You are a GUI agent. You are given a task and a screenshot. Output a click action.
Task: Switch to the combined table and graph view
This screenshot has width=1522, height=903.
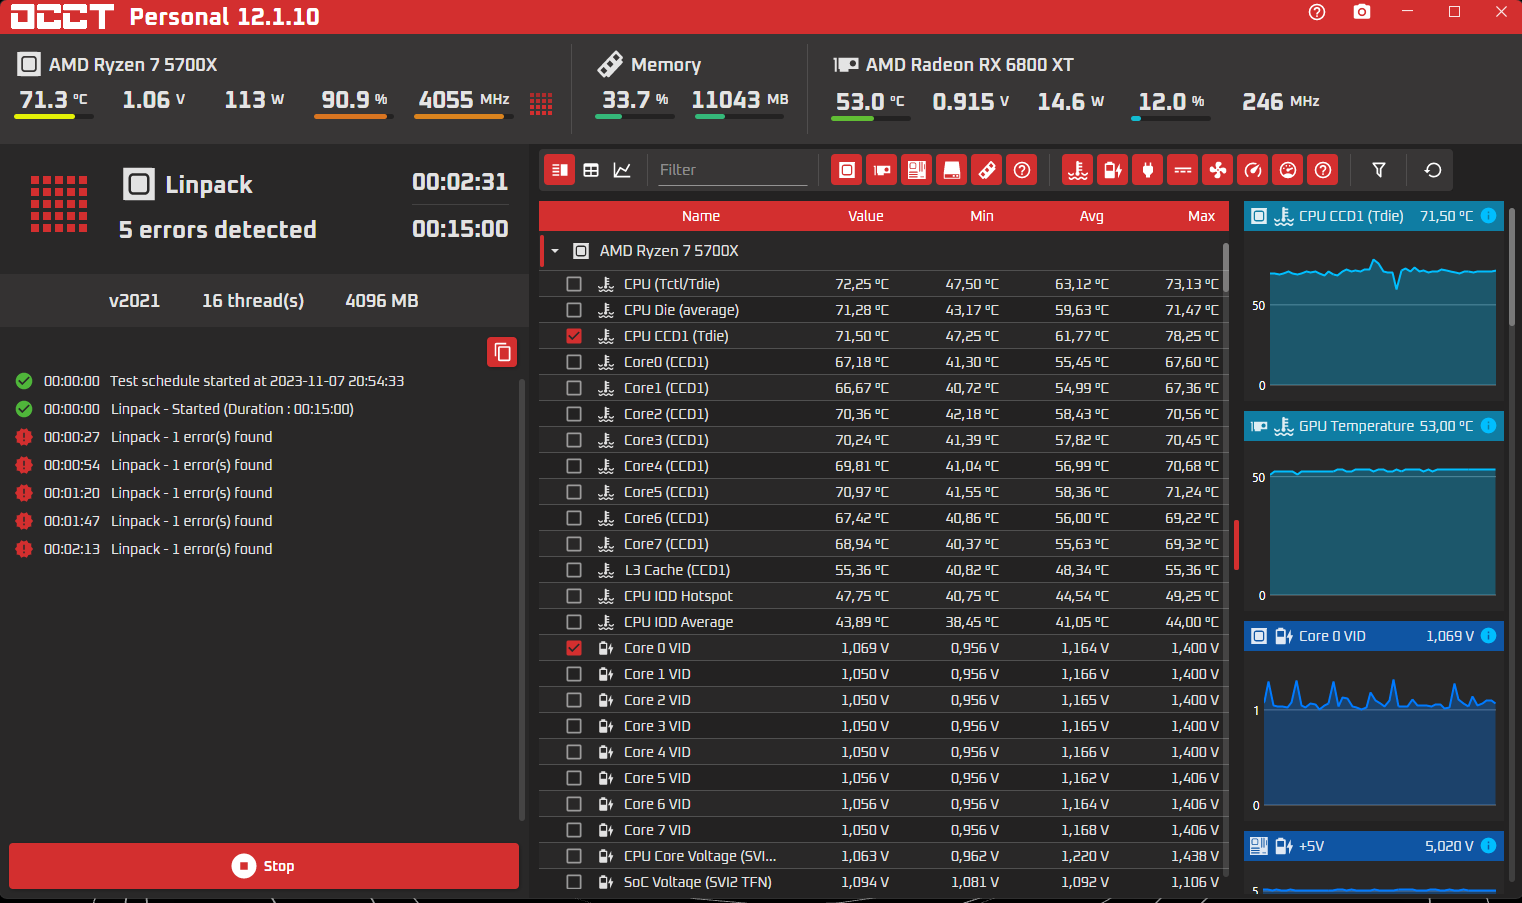560,170
